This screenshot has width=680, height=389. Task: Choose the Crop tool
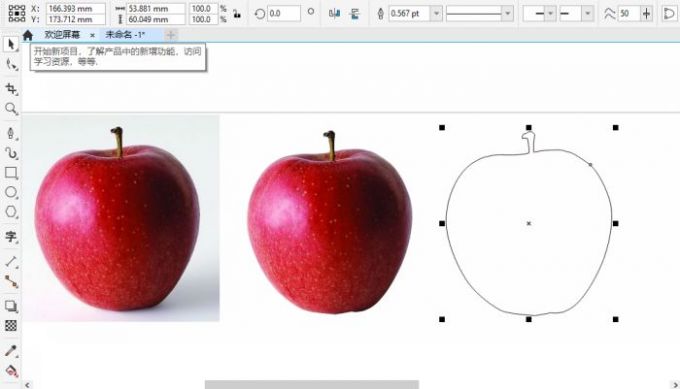pos(11,89)
